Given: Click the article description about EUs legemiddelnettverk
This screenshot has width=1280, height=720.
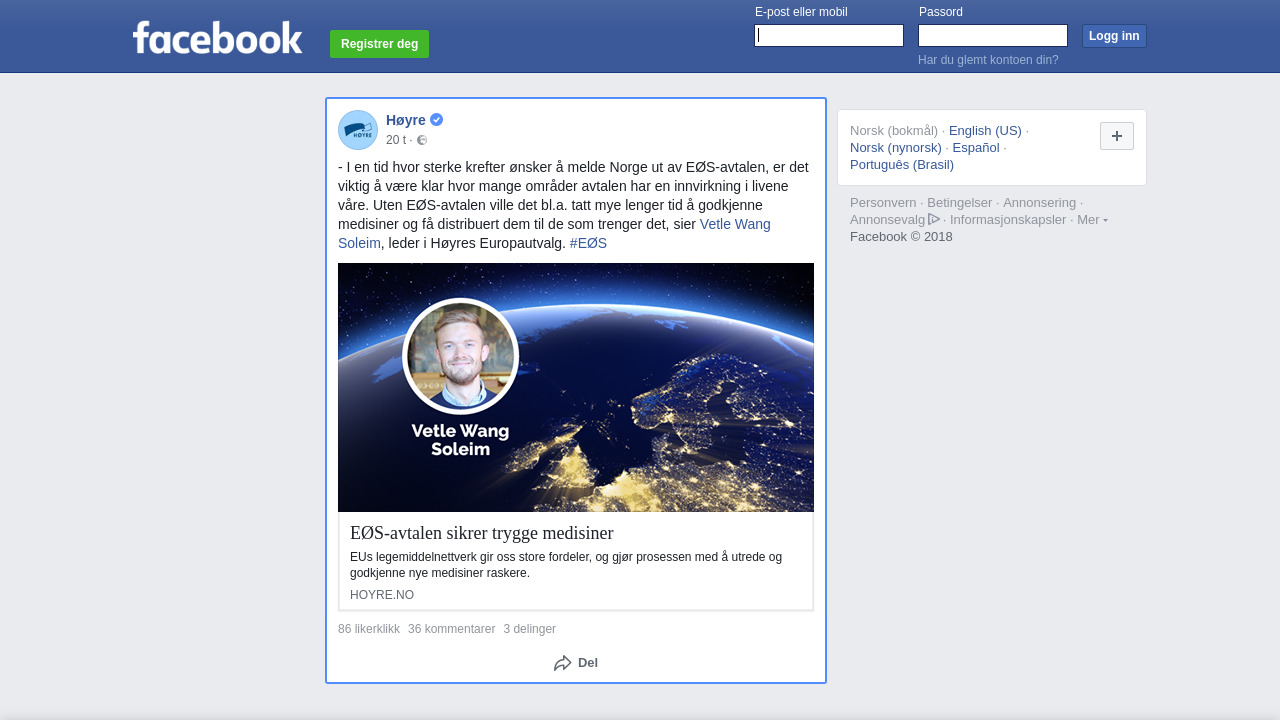Looking at the screenshot, I should [x=566, y=565].
